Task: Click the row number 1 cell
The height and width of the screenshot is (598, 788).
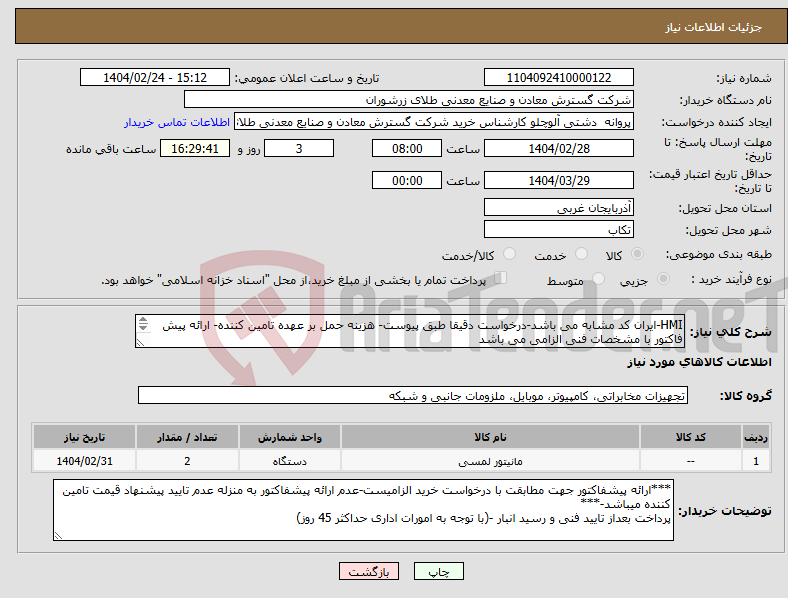Action: (x=756, y=461)
